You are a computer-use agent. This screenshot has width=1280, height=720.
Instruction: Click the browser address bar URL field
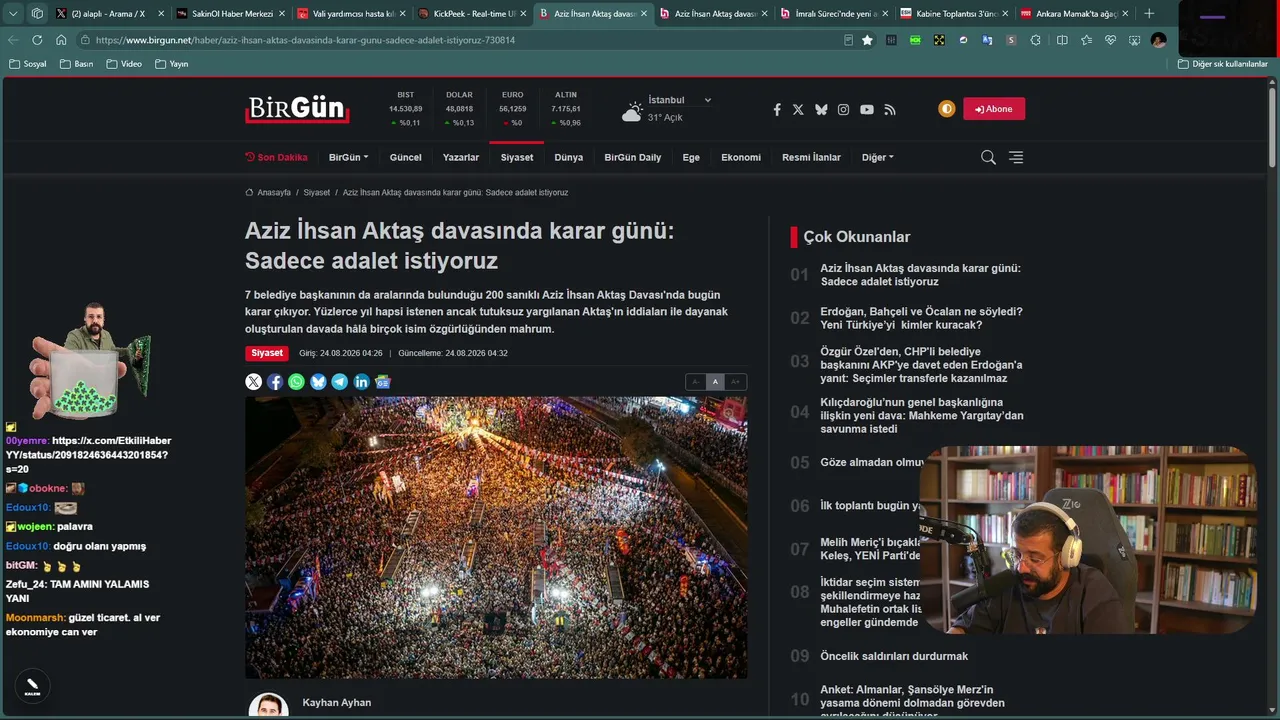(460, 40)
